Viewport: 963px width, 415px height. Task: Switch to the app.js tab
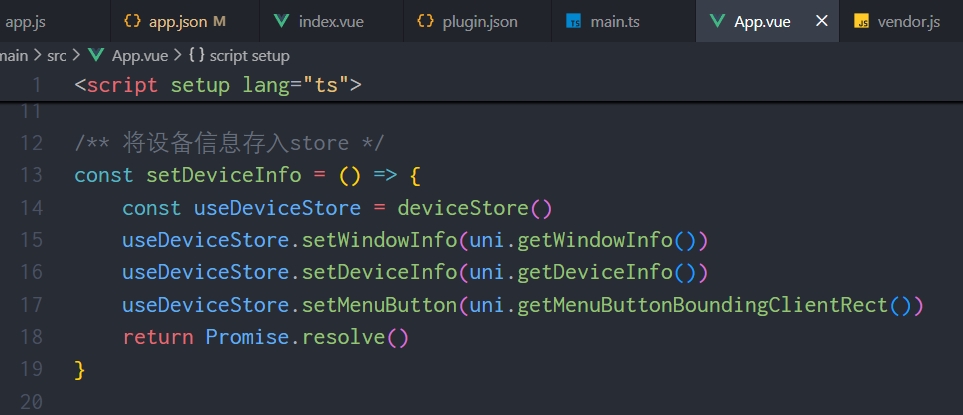point(26,21)
